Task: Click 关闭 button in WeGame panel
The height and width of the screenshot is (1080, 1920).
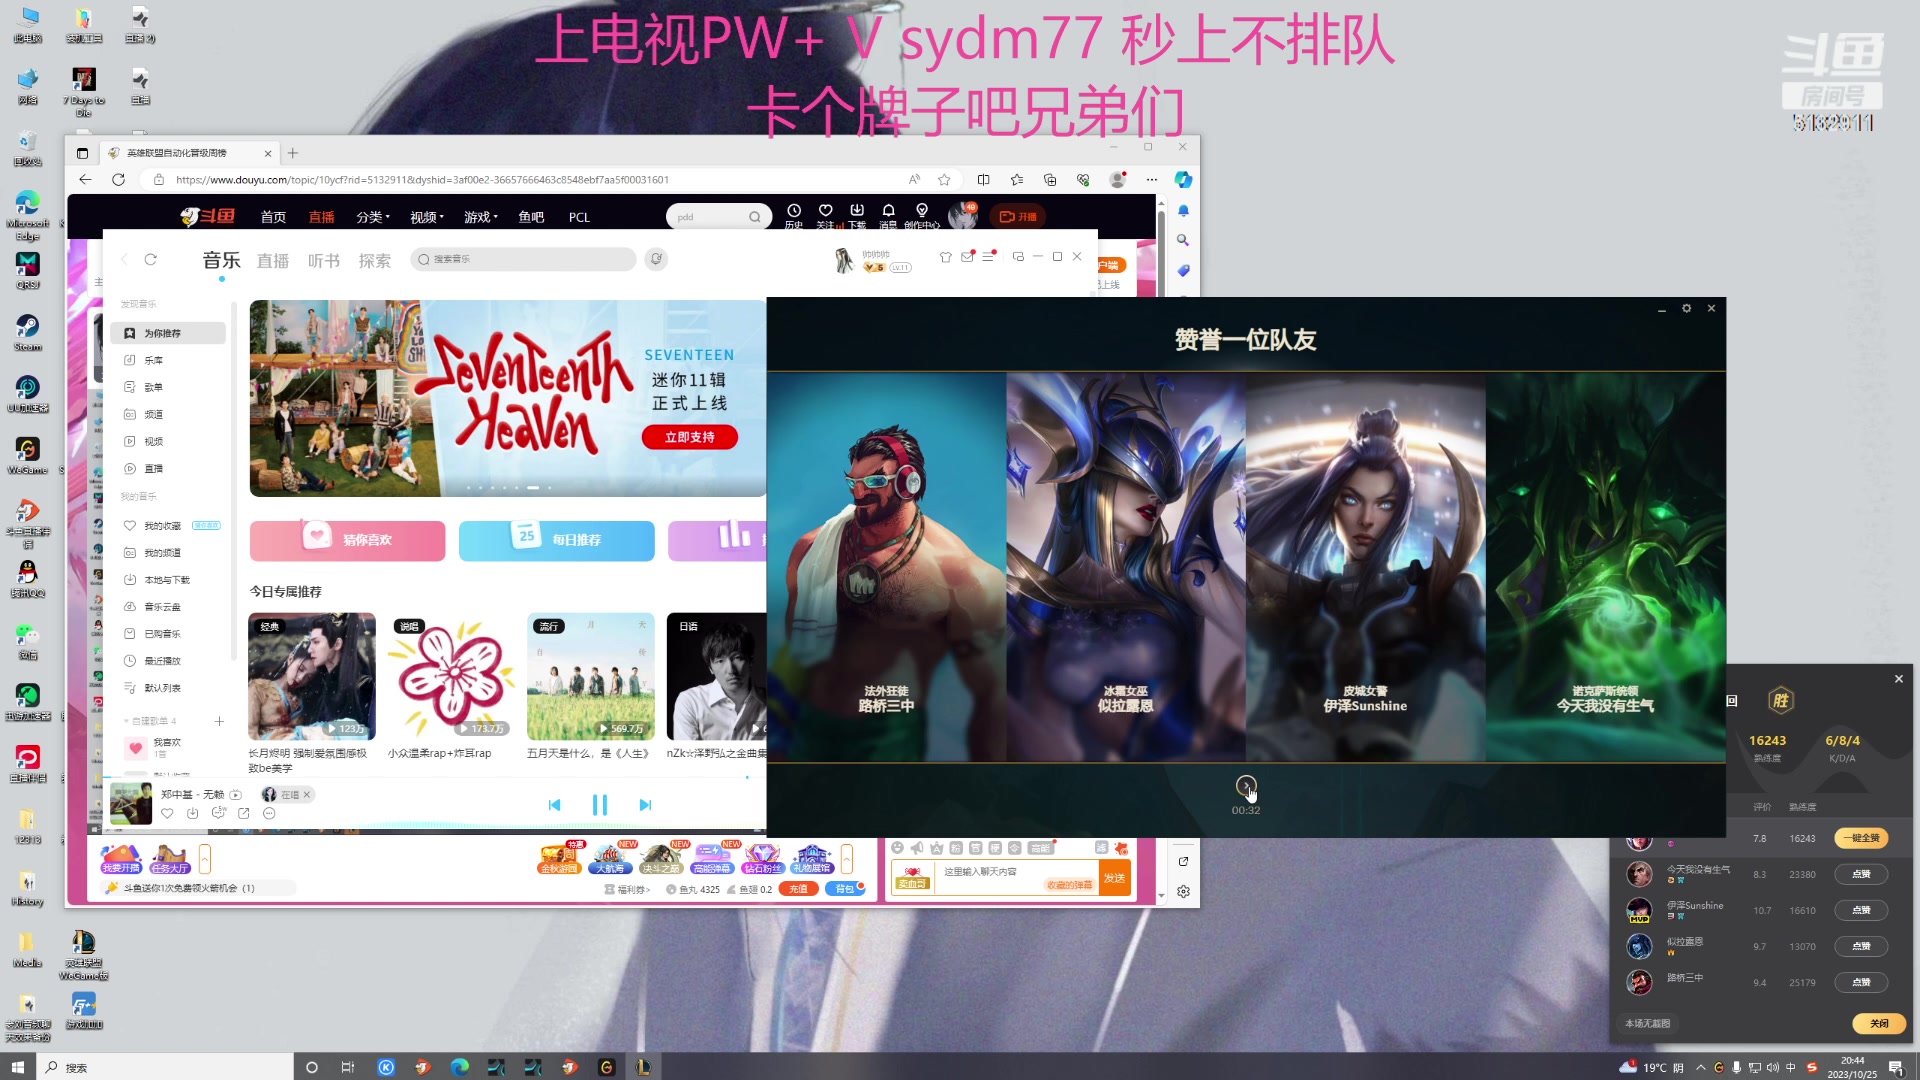Action: click(x=1879, y=1023)
